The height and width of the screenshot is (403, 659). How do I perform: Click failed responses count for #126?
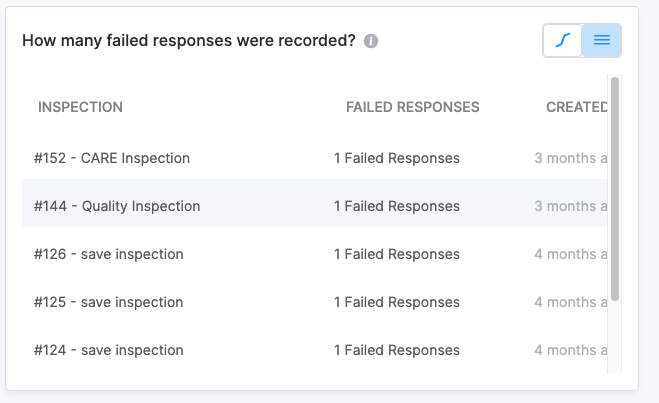pos(397,254)
